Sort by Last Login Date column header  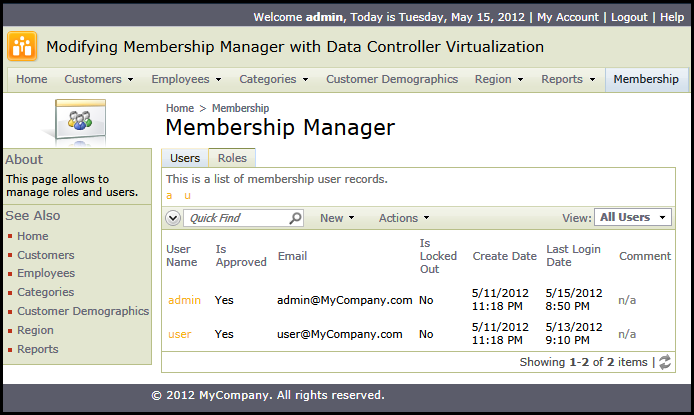(573, 256)
